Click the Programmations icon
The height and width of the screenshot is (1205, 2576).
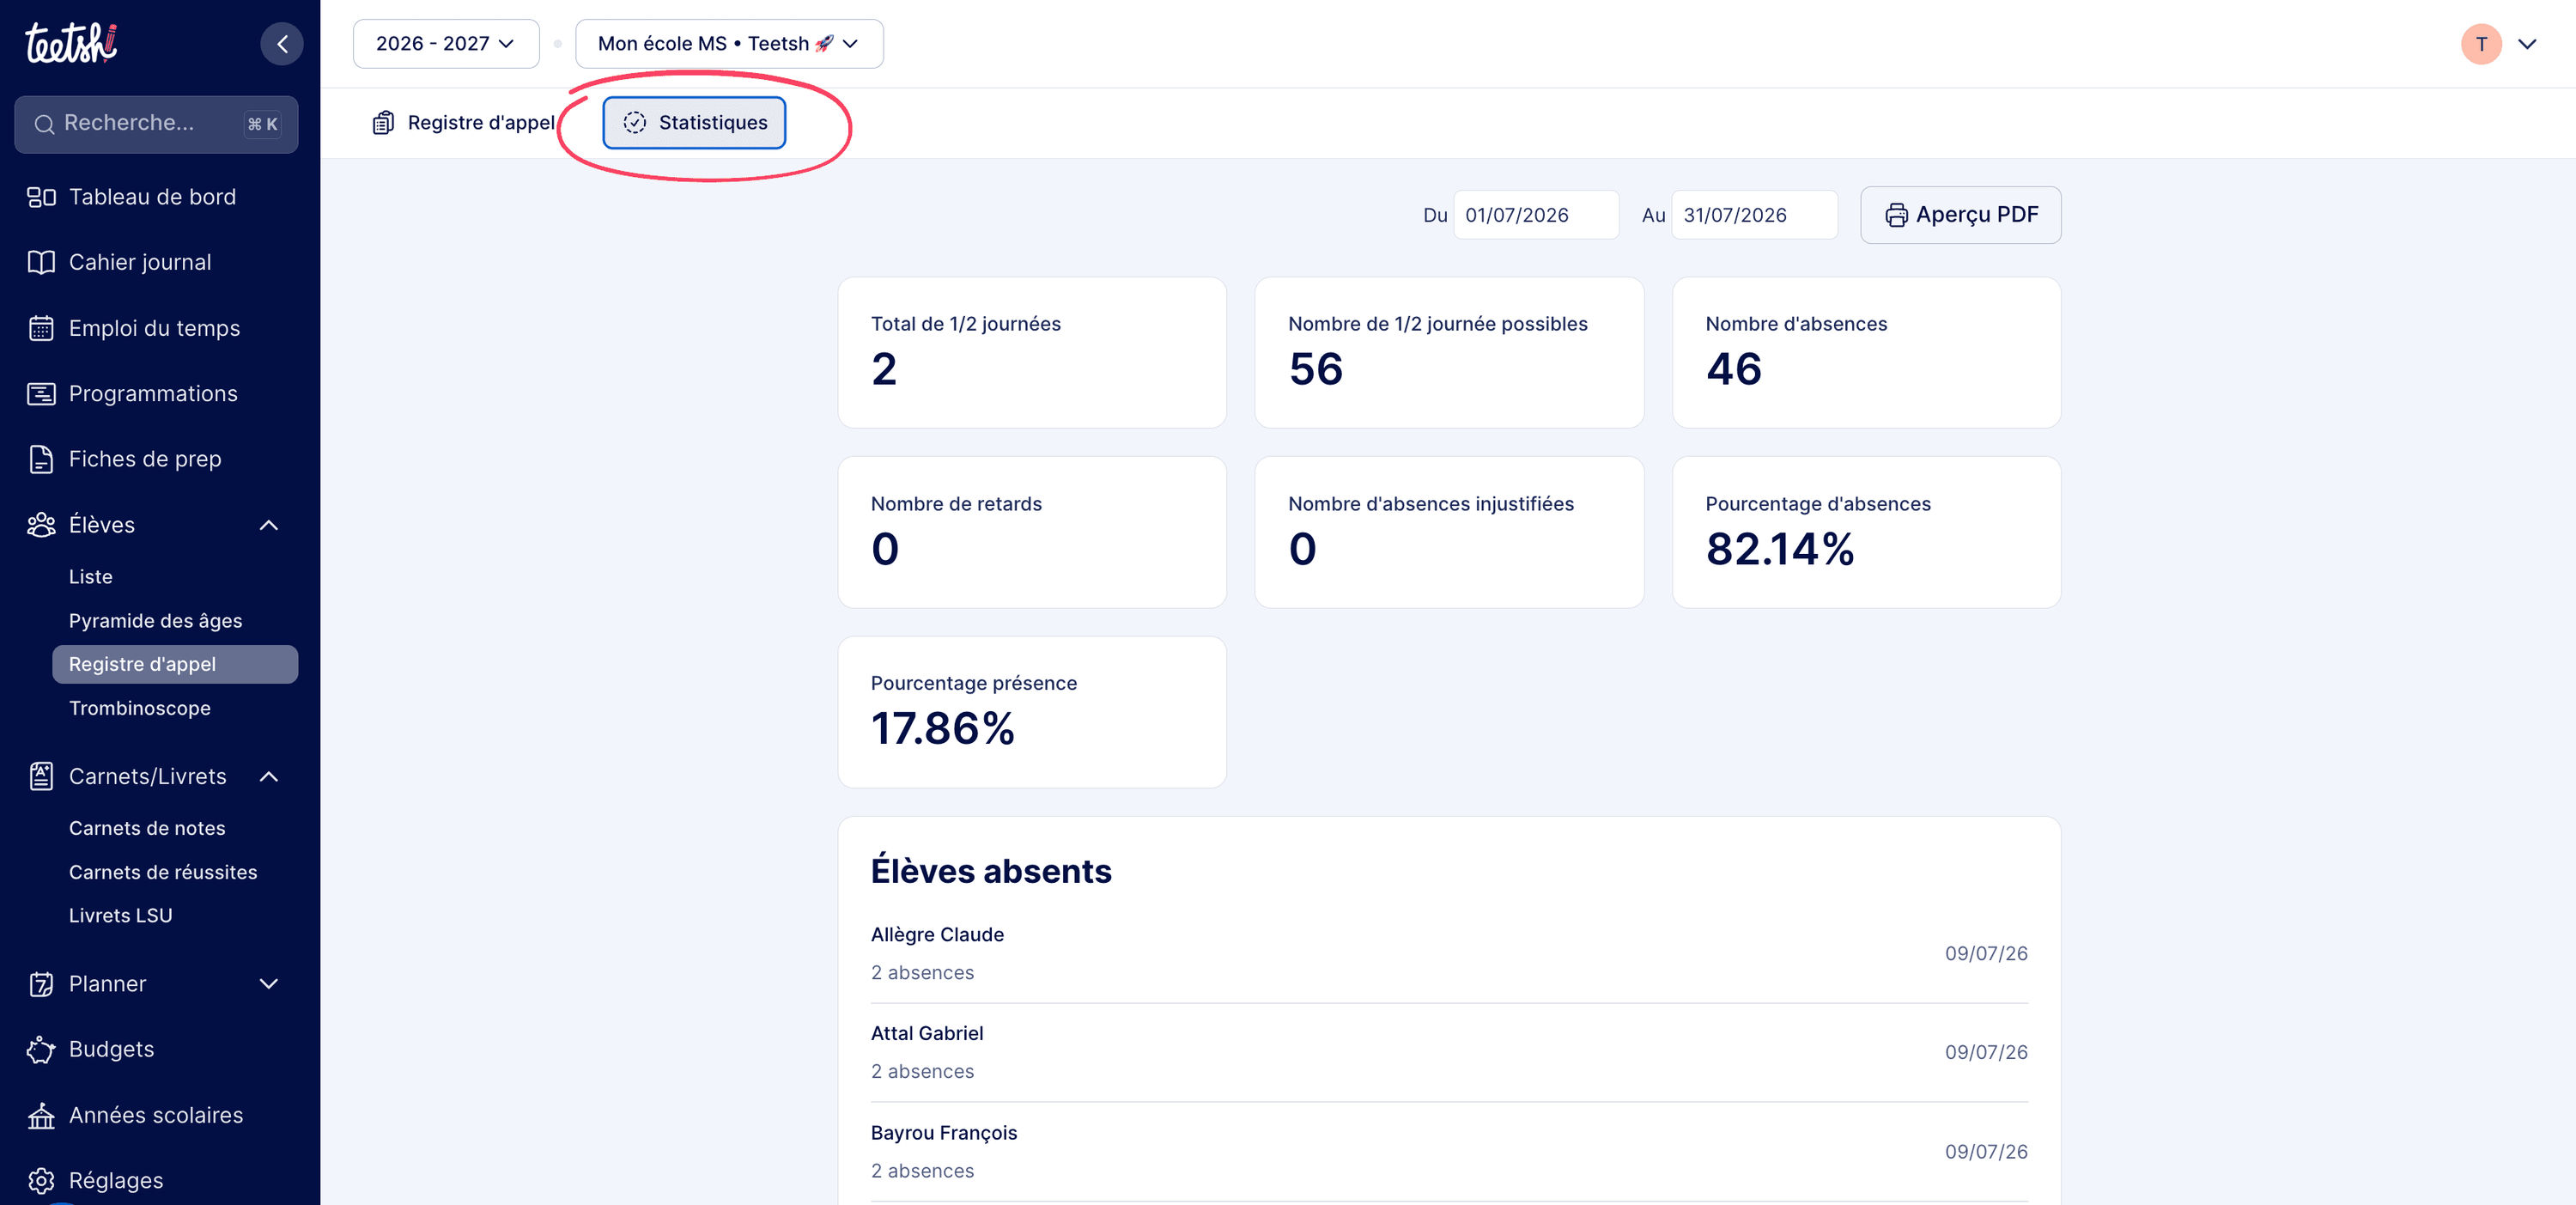click(x=41, y=394)
